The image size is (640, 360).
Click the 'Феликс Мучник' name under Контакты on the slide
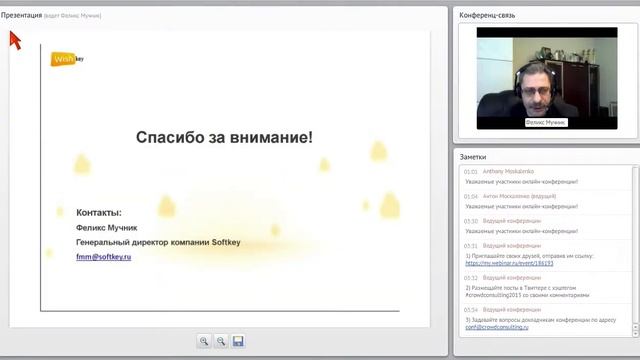coord(107,228)
